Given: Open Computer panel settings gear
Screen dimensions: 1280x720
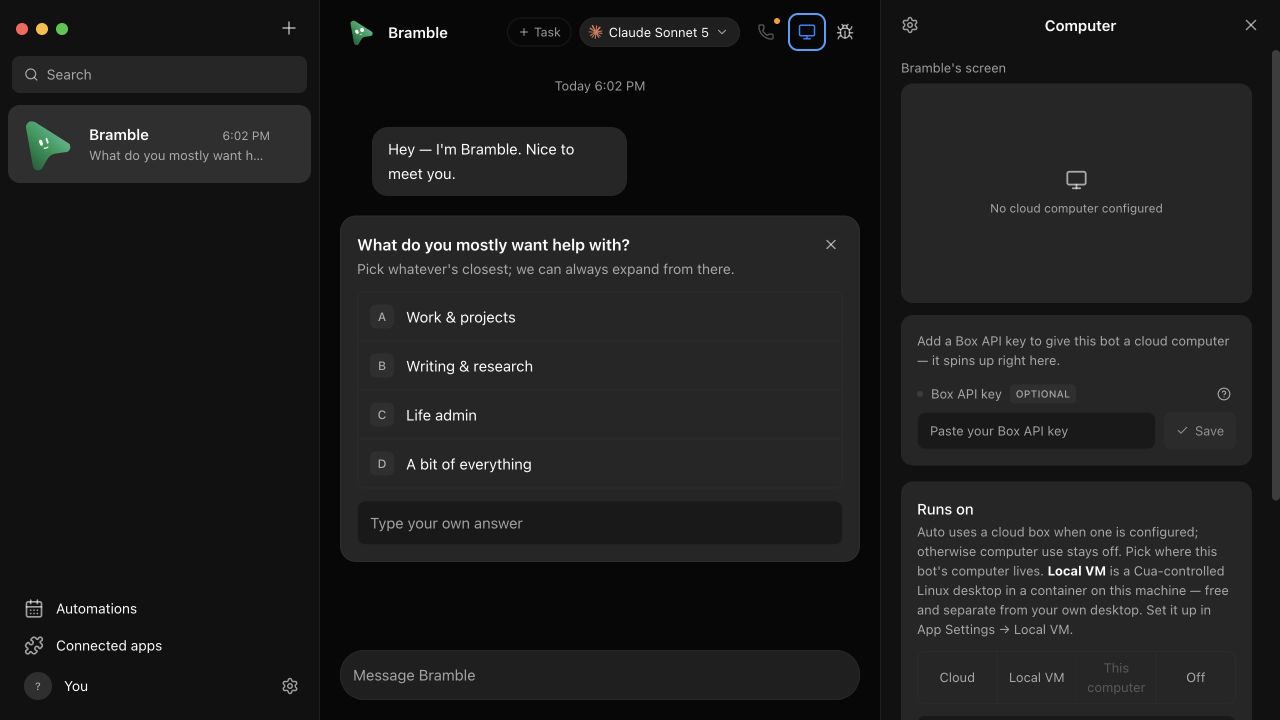Looking at the screenshot, I should pos(910,25).
